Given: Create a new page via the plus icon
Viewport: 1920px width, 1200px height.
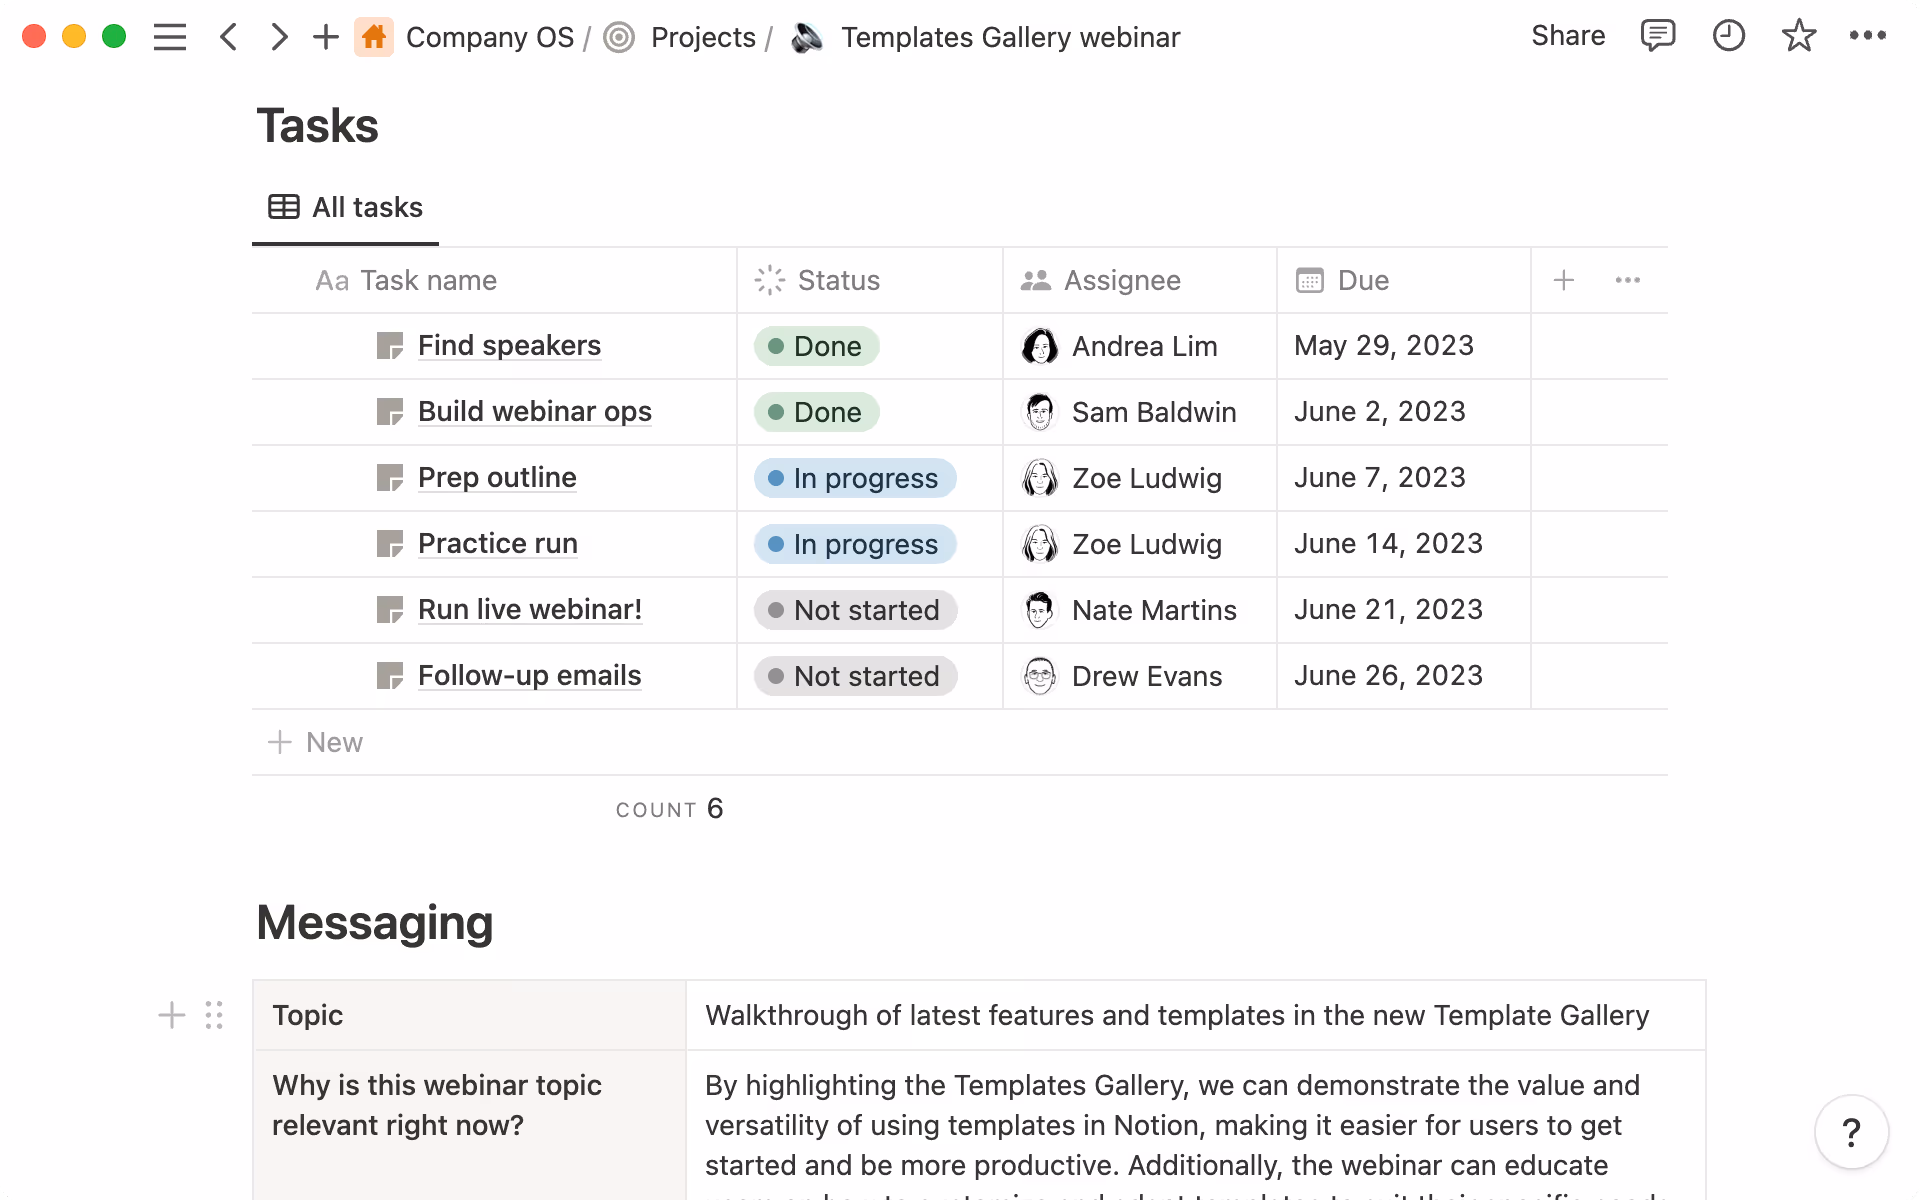Looking at the screenshot, I should point(325,36).
